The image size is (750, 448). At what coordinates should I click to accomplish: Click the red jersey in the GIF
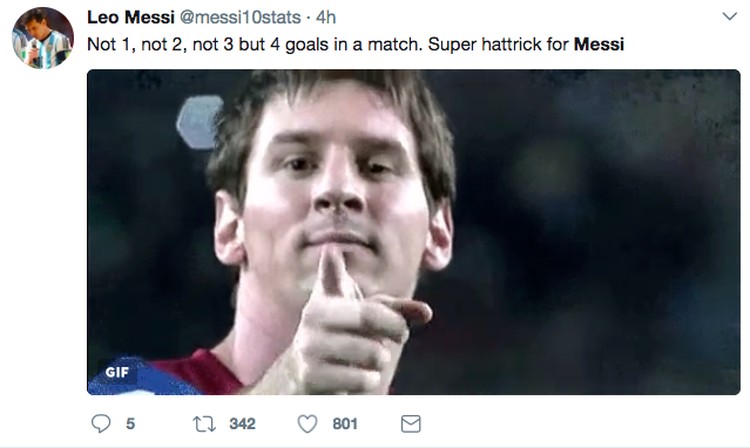pos(195,376)
